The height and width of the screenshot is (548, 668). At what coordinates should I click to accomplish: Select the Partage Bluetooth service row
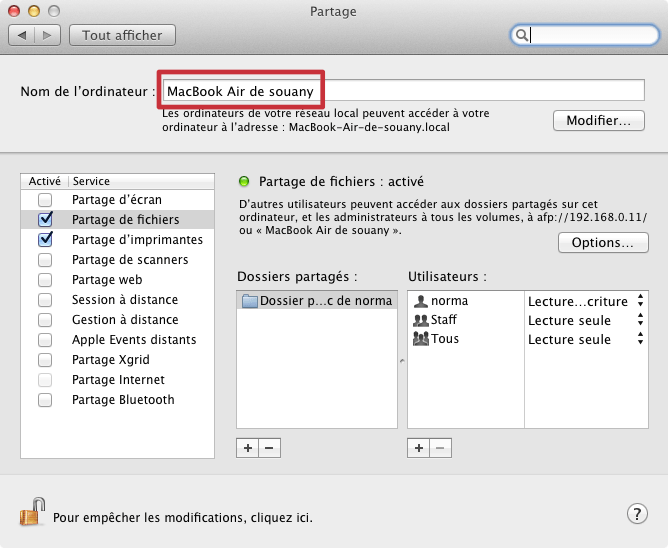click(118, 400)
